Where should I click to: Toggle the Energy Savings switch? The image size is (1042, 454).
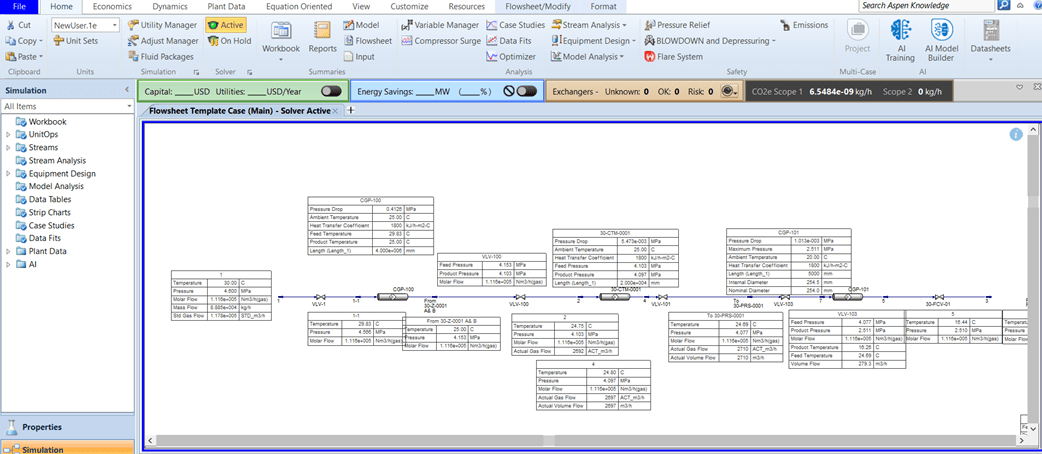click(x=527, y=91)
